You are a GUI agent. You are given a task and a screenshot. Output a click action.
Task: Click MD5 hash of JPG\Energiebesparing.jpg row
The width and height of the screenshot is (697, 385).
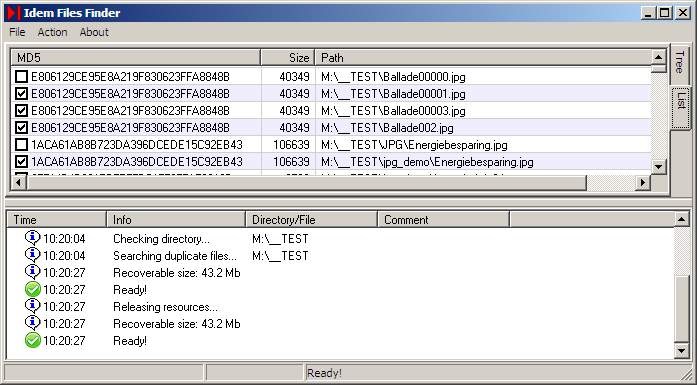pos(137,144)
